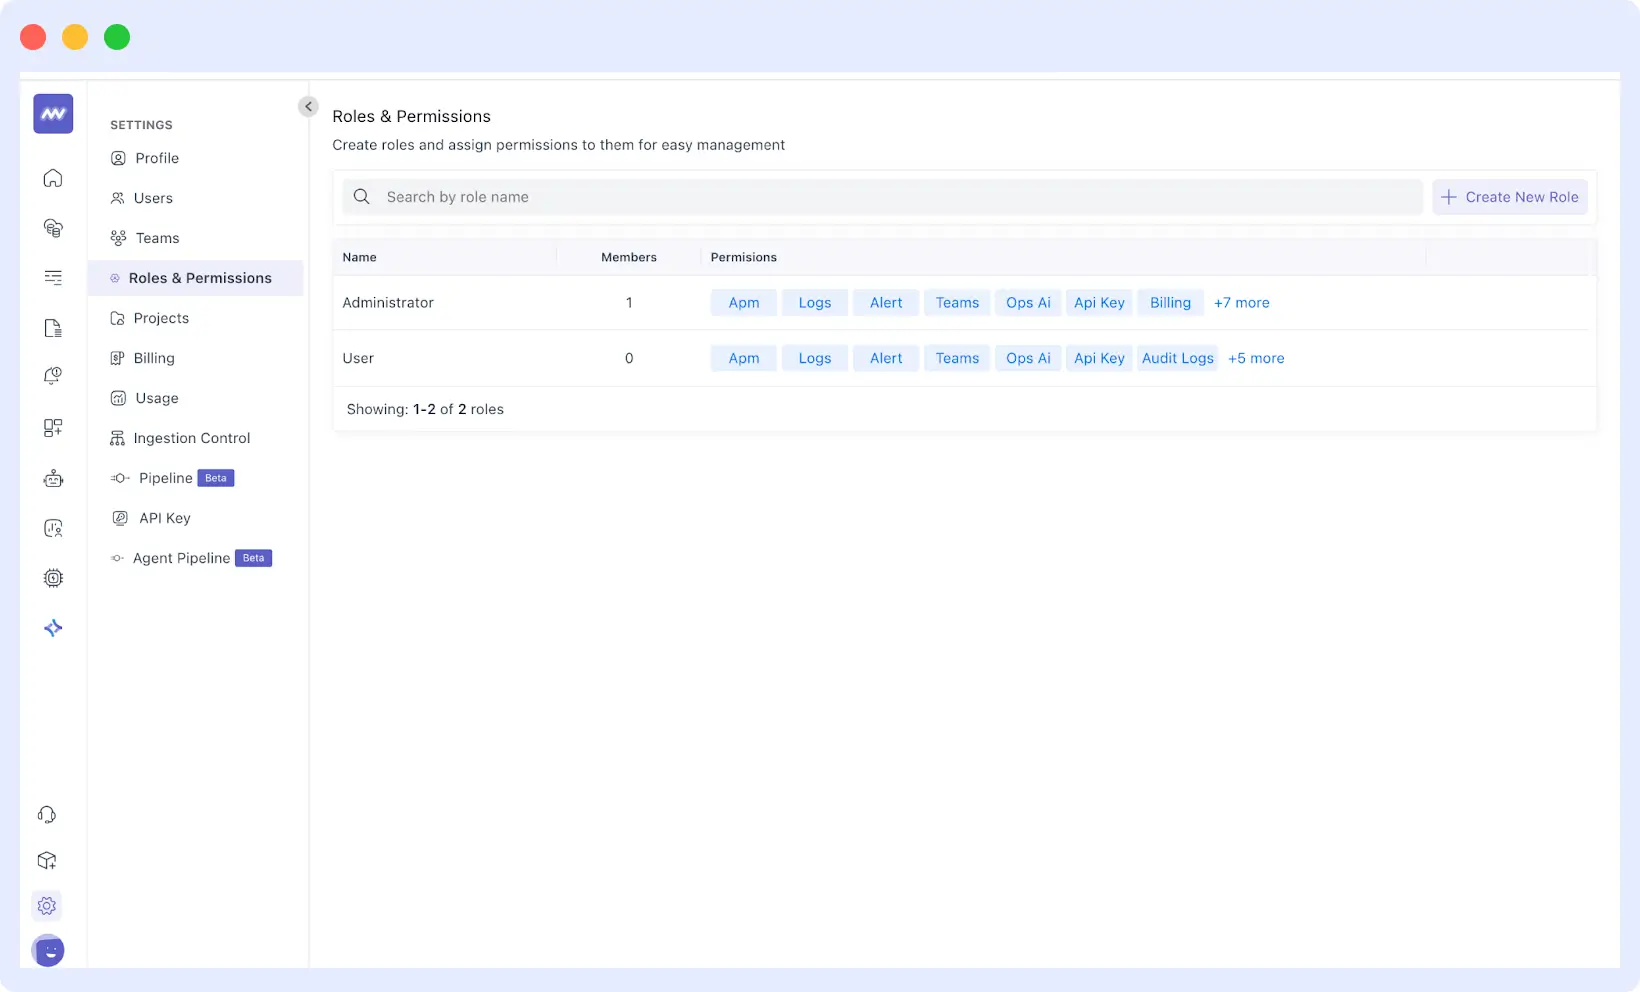Image resolution: width=1640 pixels, height=992 pixels.
Task: Select the Billing permission chip for Administrator
Action: pyautogui.click(x=1170, y=302)
